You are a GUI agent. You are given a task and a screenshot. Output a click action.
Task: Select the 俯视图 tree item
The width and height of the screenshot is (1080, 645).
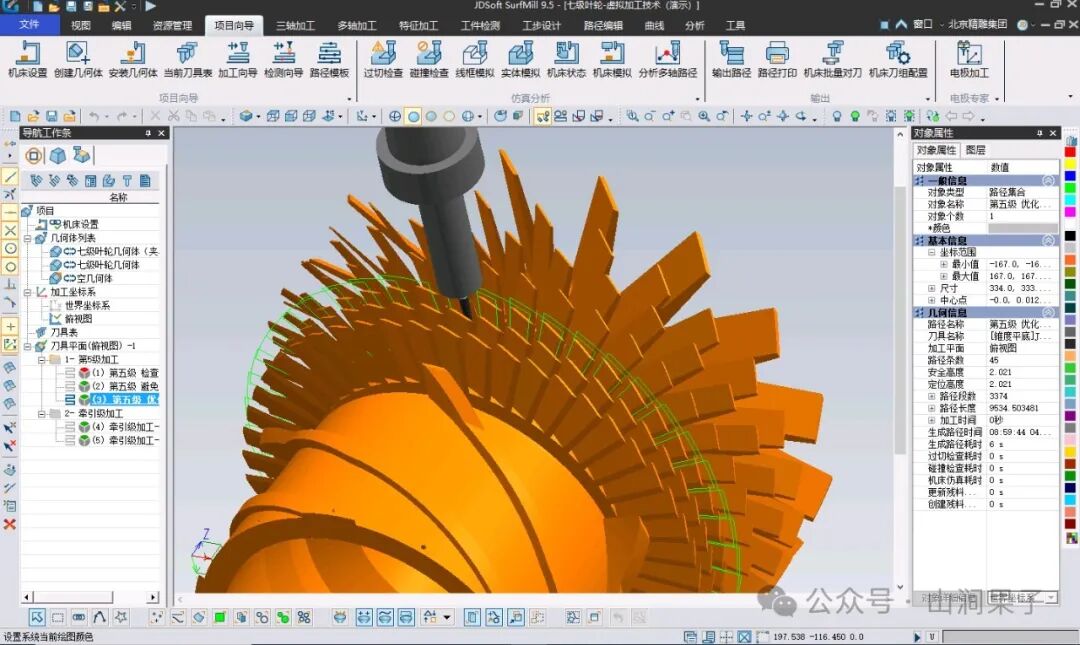pos(77,319)
